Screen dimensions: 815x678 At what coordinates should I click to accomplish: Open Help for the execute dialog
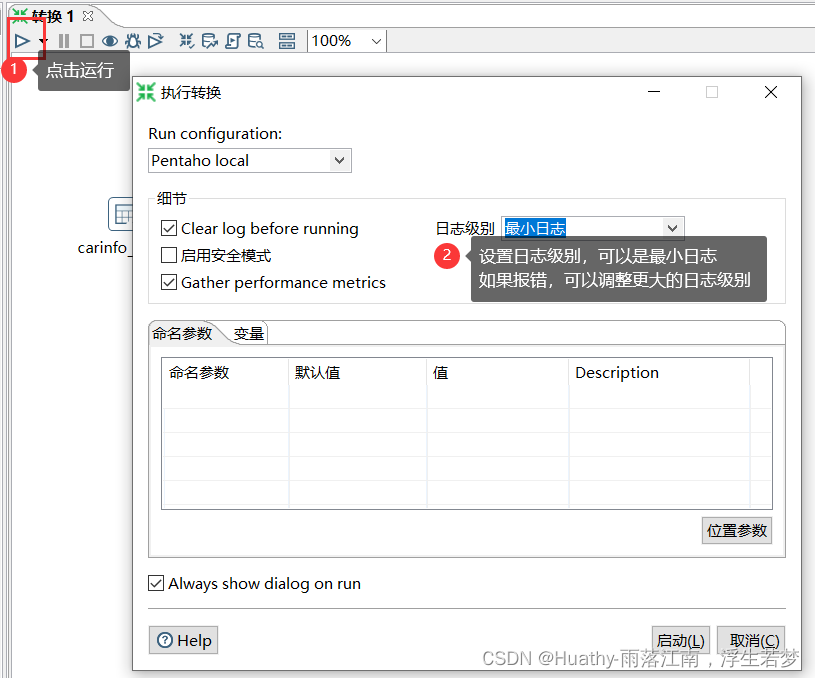point(183,640)
